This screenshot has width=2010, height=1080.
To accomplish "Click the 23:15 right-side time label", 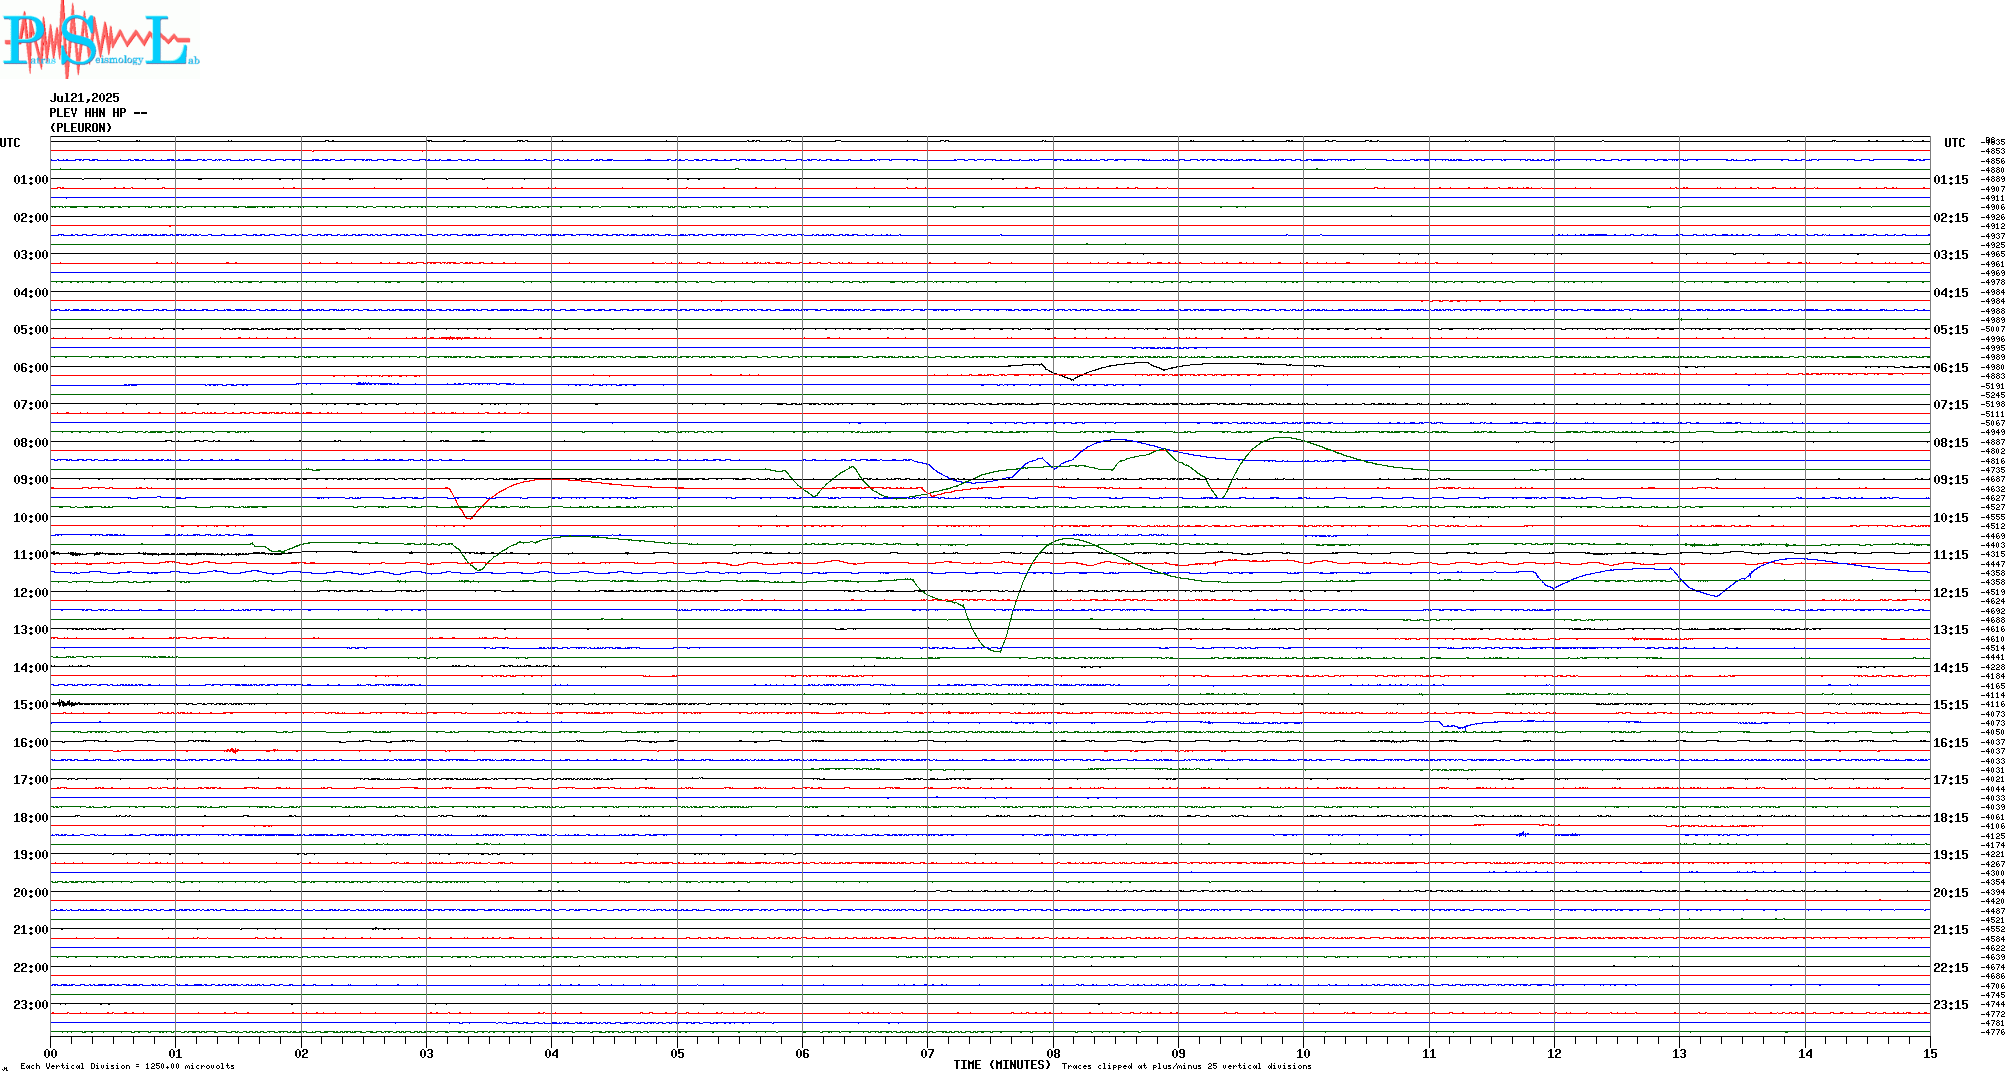I will pos(1951,1005).
